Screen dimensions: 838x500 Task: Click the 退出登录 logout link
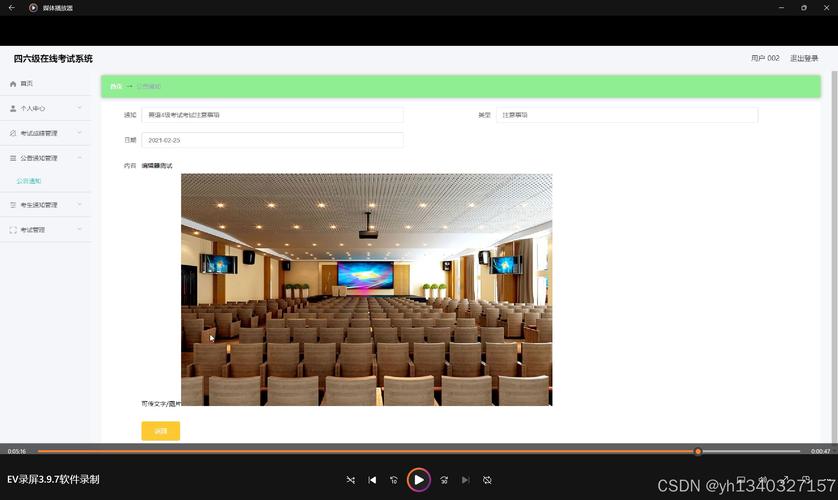(x=803, y=59)
